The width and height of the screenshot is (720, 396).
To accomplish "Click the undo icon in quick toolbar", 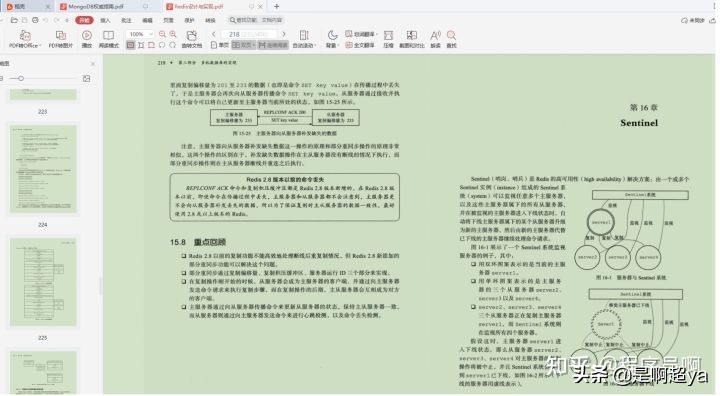I will click(x=45, y=20).
